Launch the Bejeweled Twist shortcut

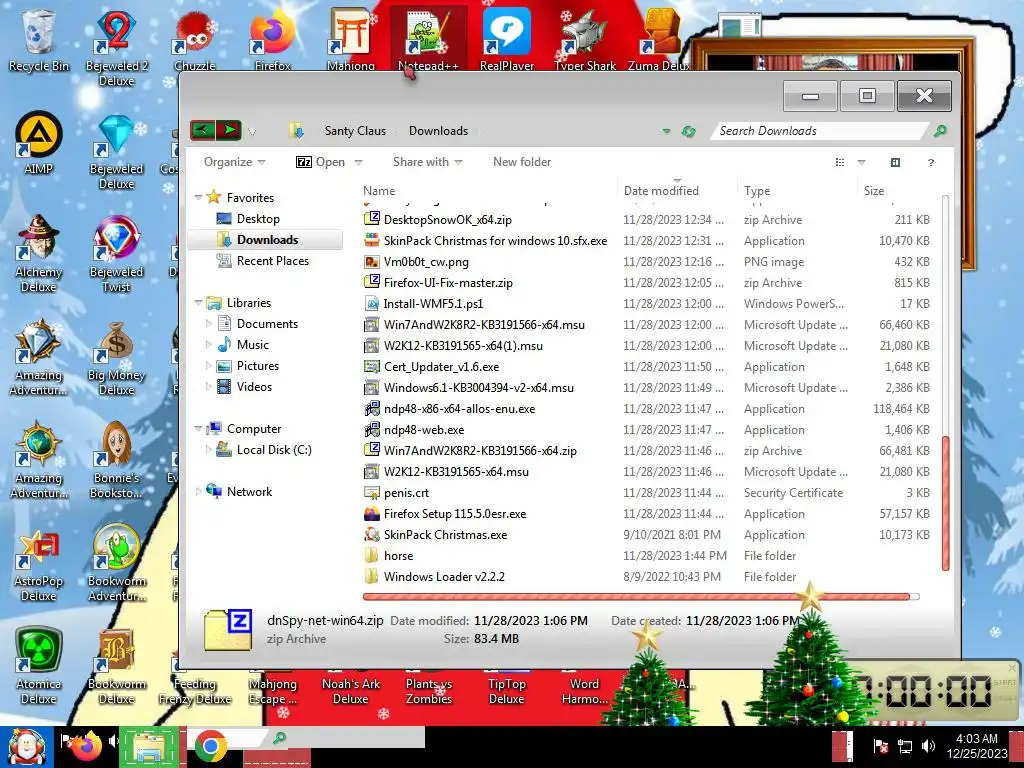116,253
